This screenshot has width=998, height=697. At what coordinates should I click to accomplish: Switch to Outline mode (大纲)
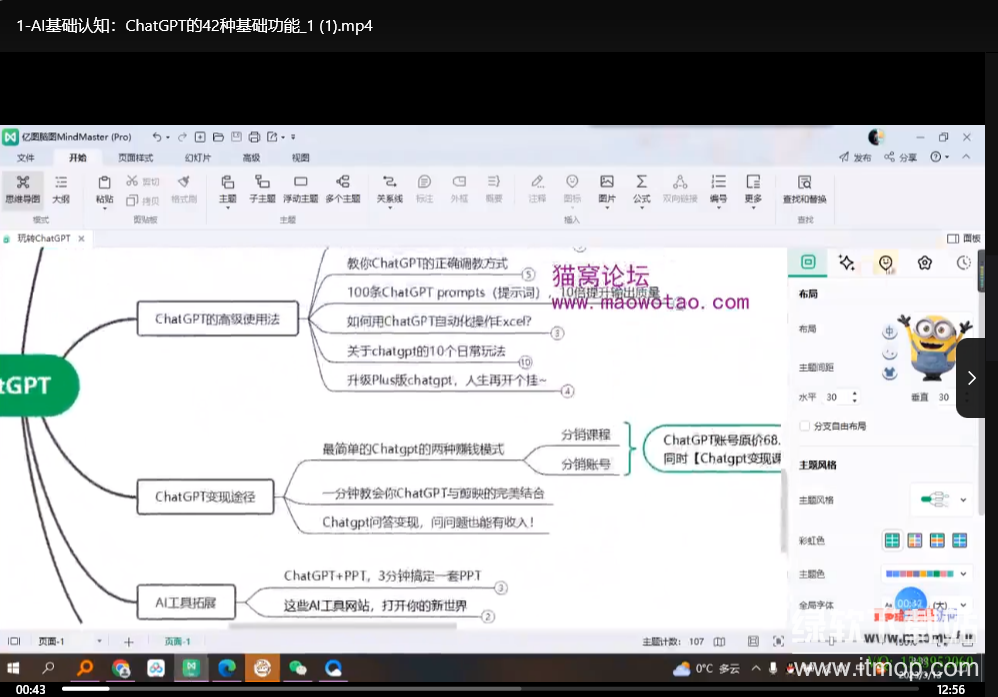(x=61, y=188)
